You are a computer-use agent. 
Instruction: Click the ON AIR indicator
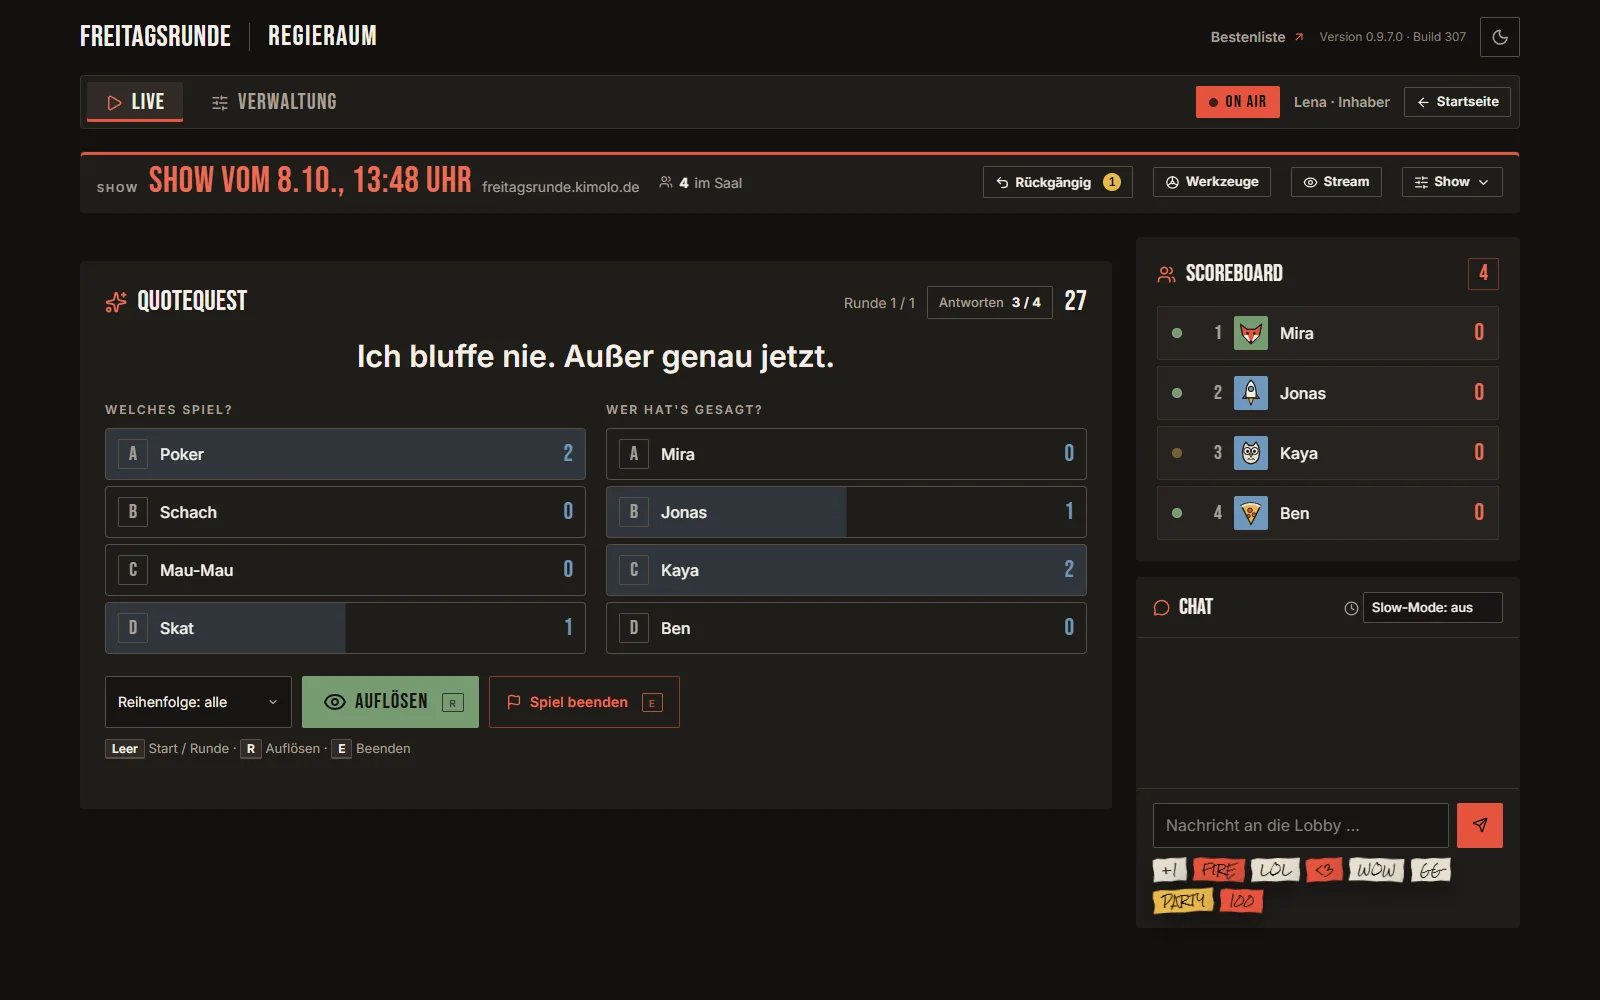[x=1237, y=102]
